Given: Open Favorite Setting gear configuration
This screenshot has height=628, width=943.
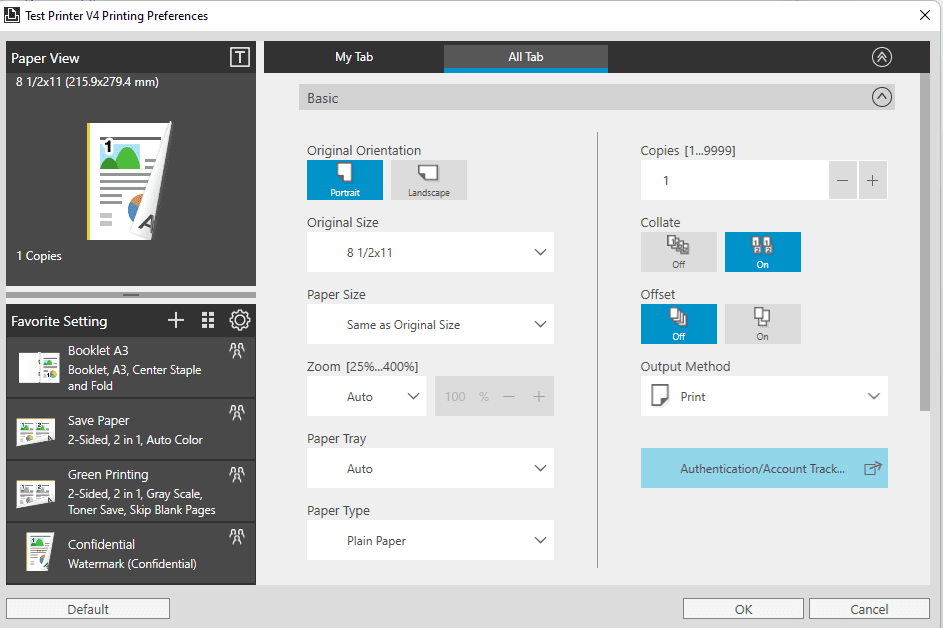Looking at the screenshot, I should tap(239, 320).
